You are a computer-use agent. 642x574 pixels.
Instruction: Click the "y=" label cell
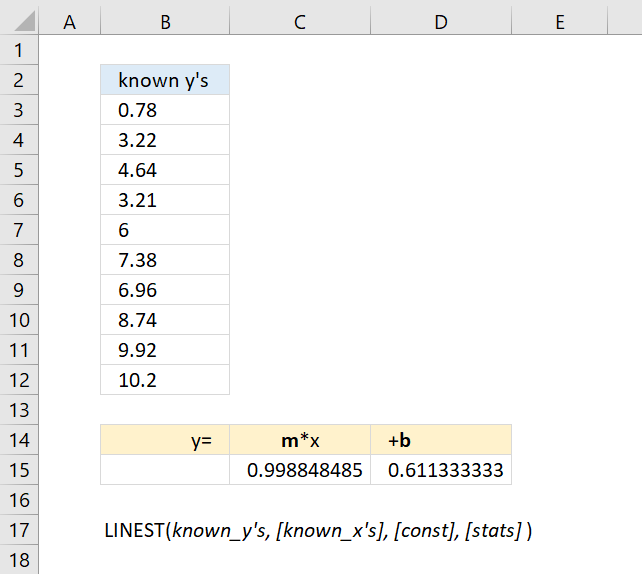pos(165,440)
